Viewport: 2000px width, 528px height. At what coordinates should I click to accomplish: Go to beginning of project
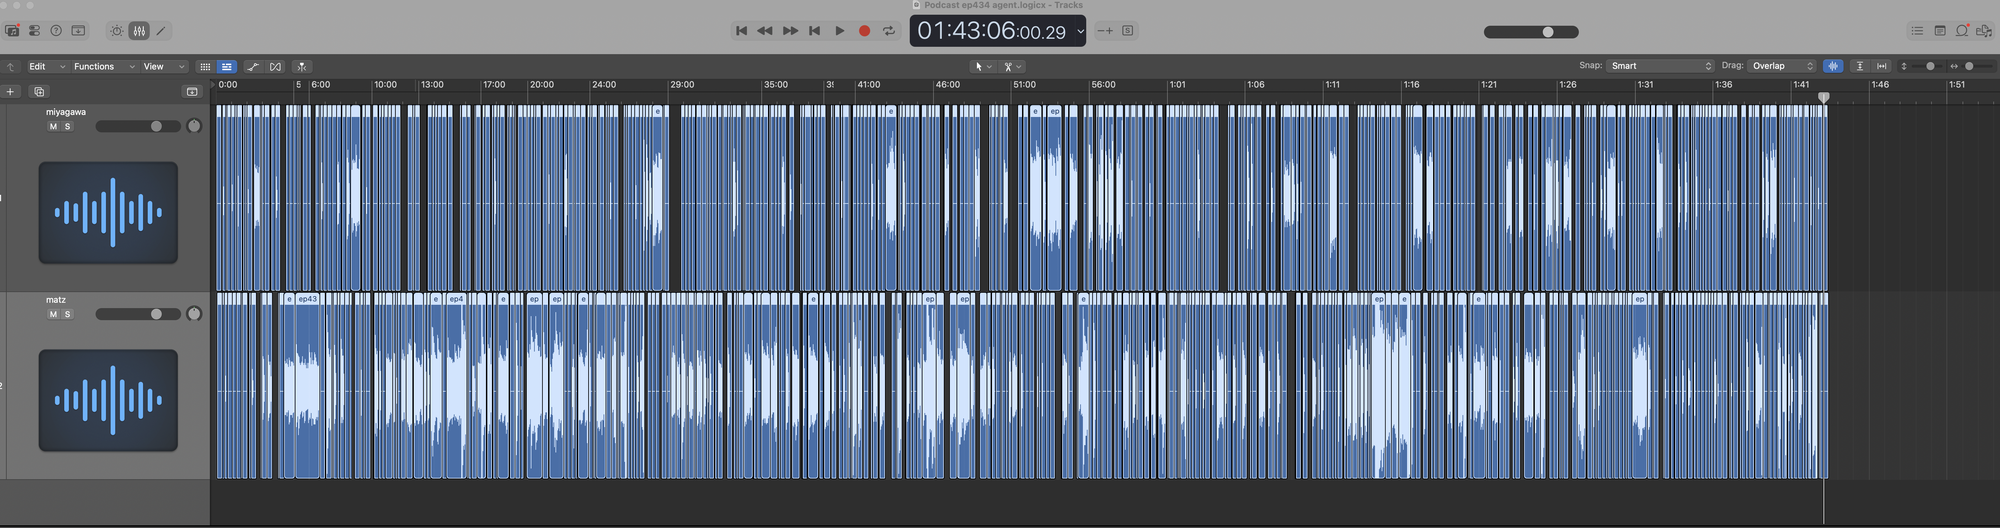pos(741,31)
